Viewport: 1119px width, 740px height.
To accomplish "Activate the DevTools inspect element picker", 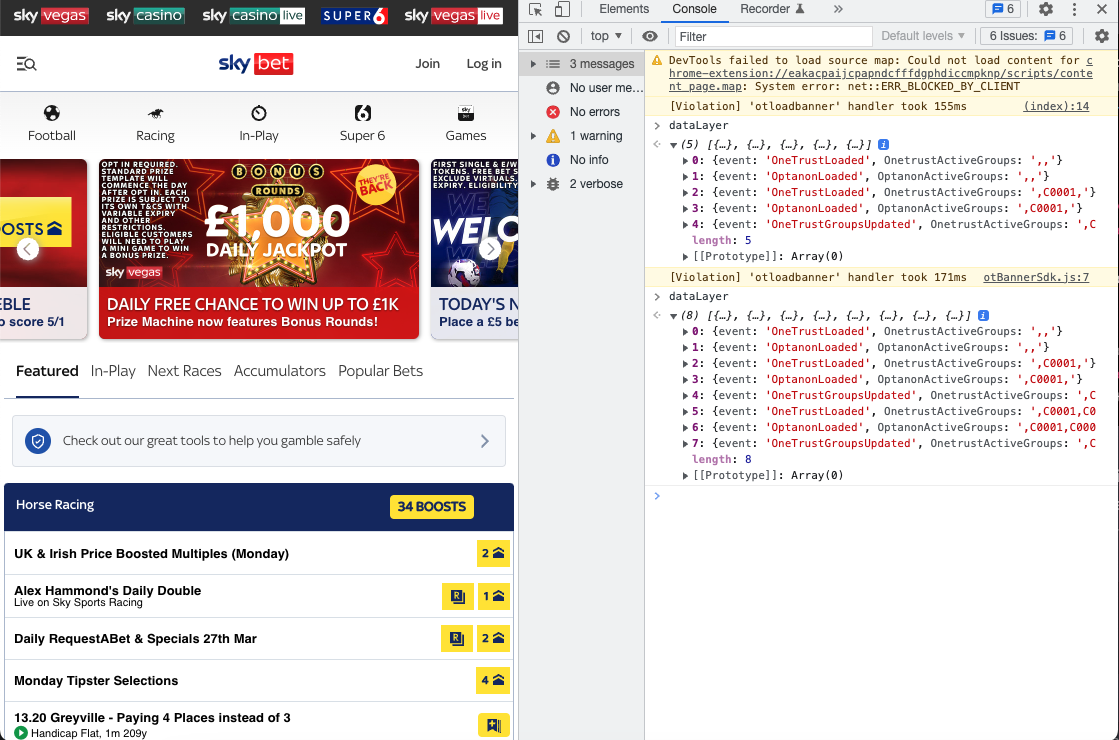I will coord(535,9).
